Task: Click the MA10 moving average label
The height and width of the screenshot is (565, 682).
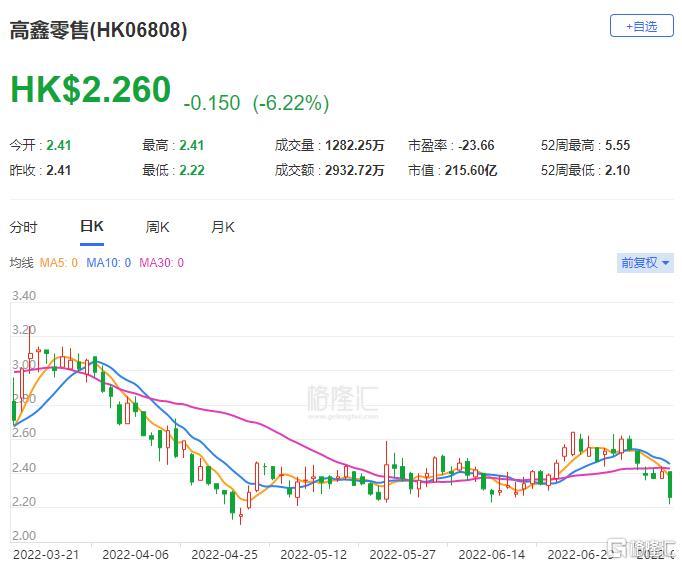Action: 108,263
